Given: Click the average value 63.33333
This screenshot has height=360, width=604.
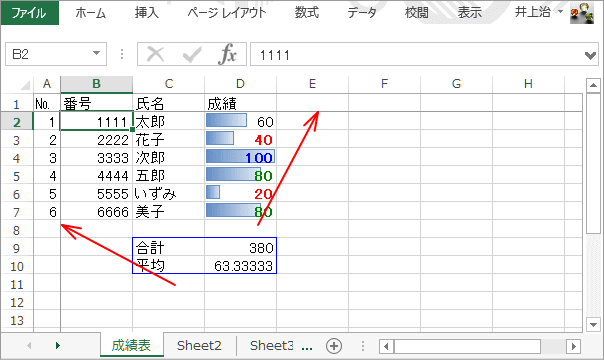Looking at the screenshot, I should coord(240,266).
